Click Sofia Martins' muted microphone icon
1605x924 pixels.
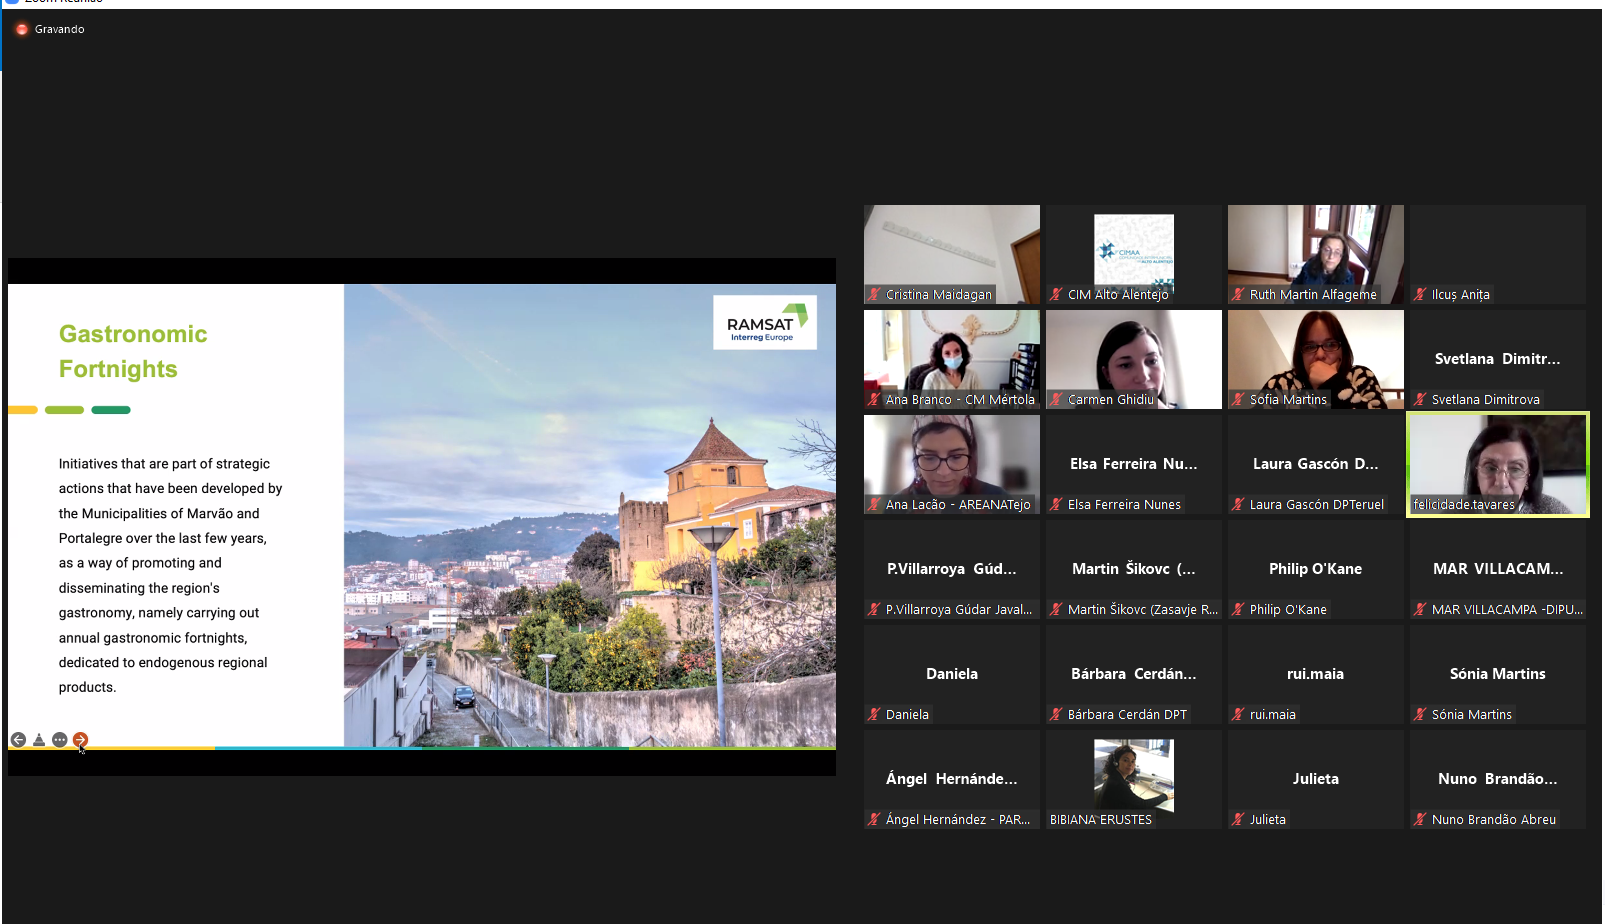pos(1238,399)
